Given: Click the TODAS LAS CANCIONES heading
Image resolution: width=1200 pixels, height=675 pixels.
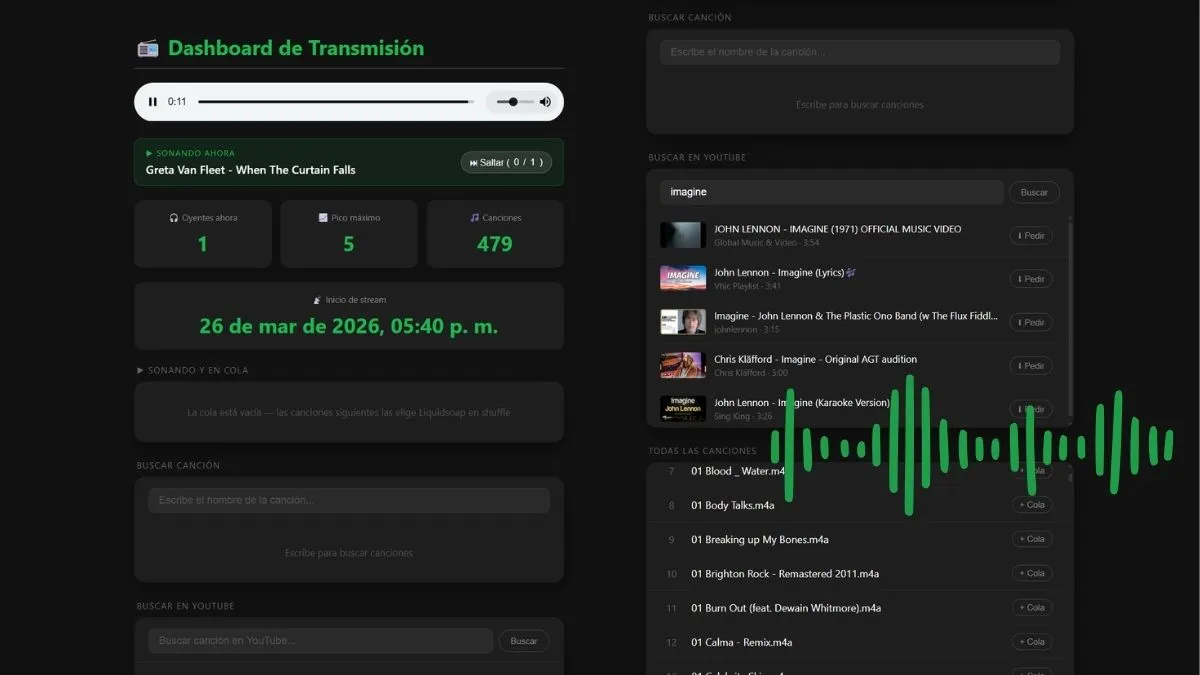Looking at the screenshot, I should 702,451.
